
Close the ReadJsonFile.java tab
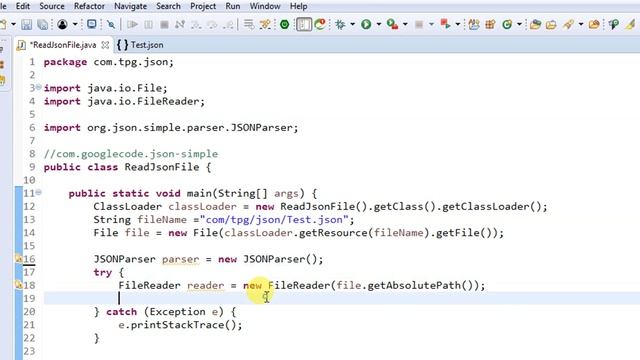[x=105, y=45]
